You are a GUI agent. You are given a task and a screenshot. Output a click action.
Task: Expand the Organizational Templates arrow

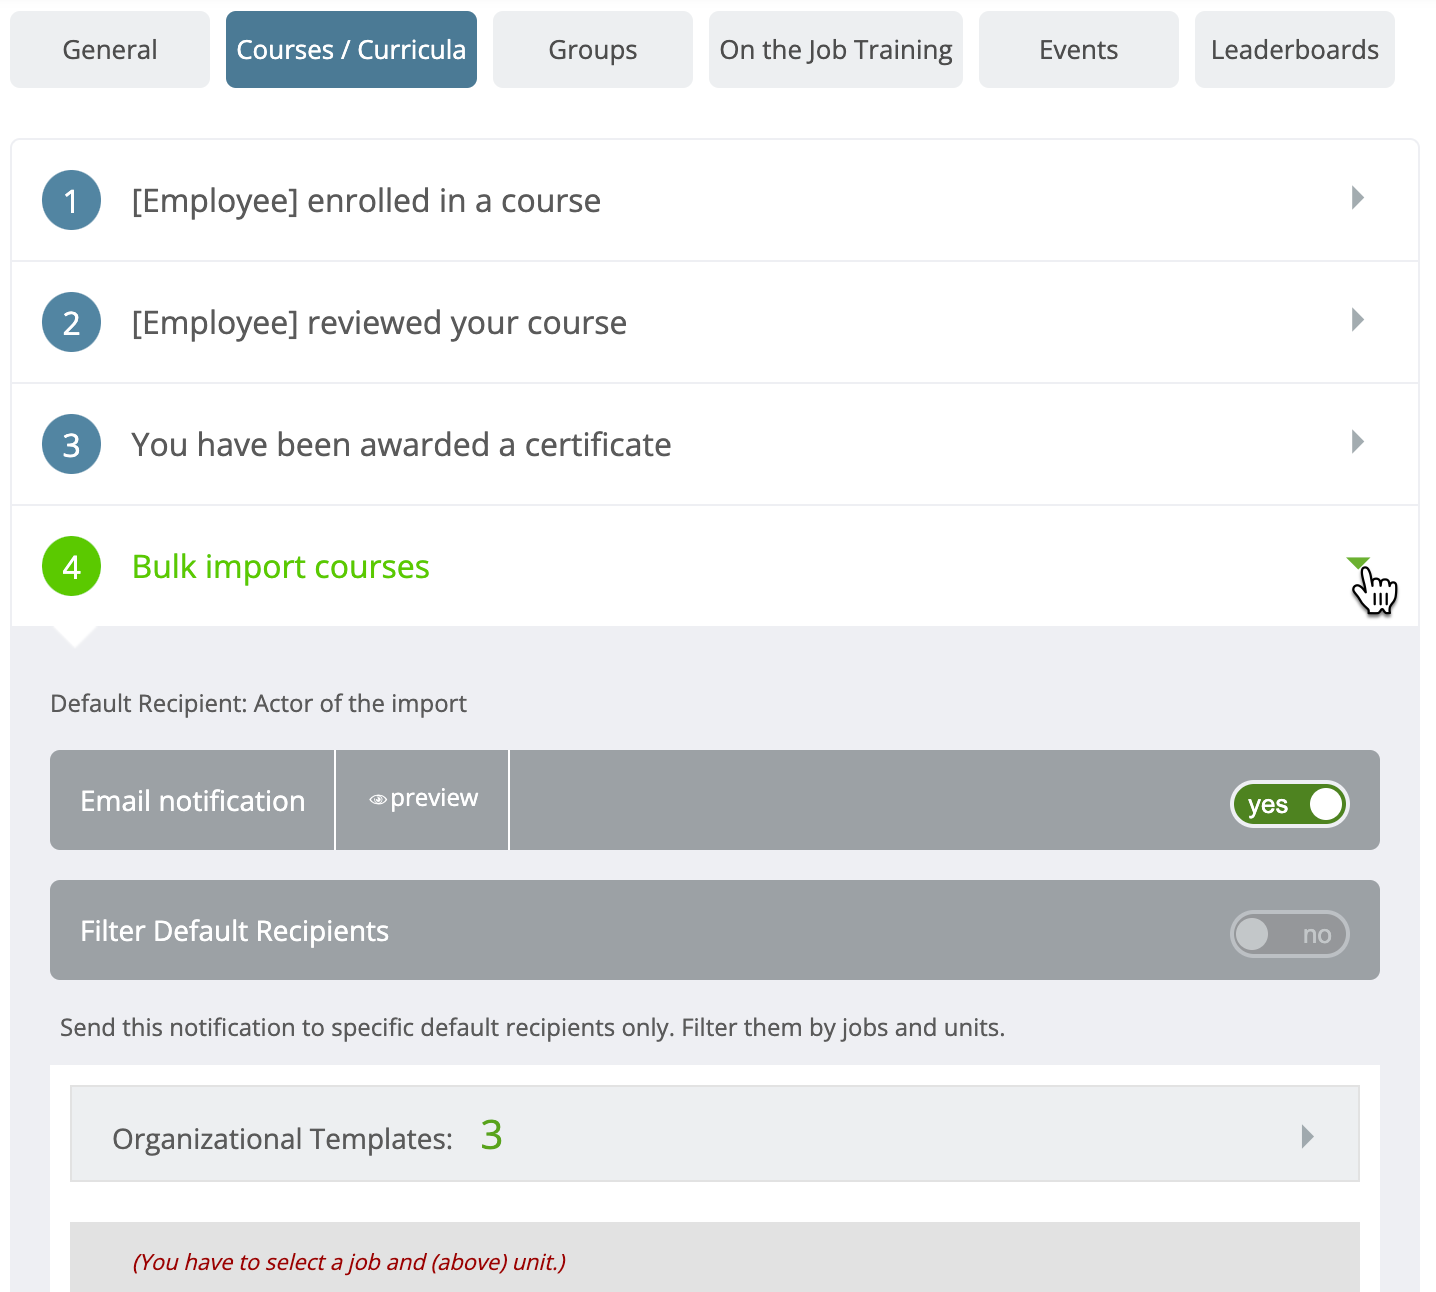[x=1307, y=1136]
